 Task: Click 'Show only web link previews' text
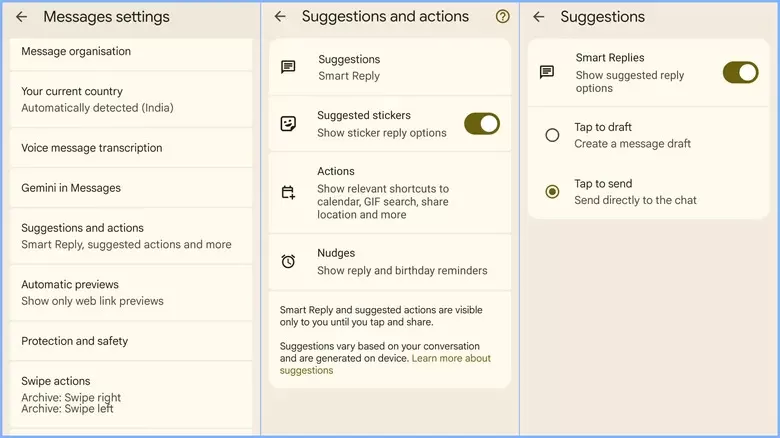point(93,301)
